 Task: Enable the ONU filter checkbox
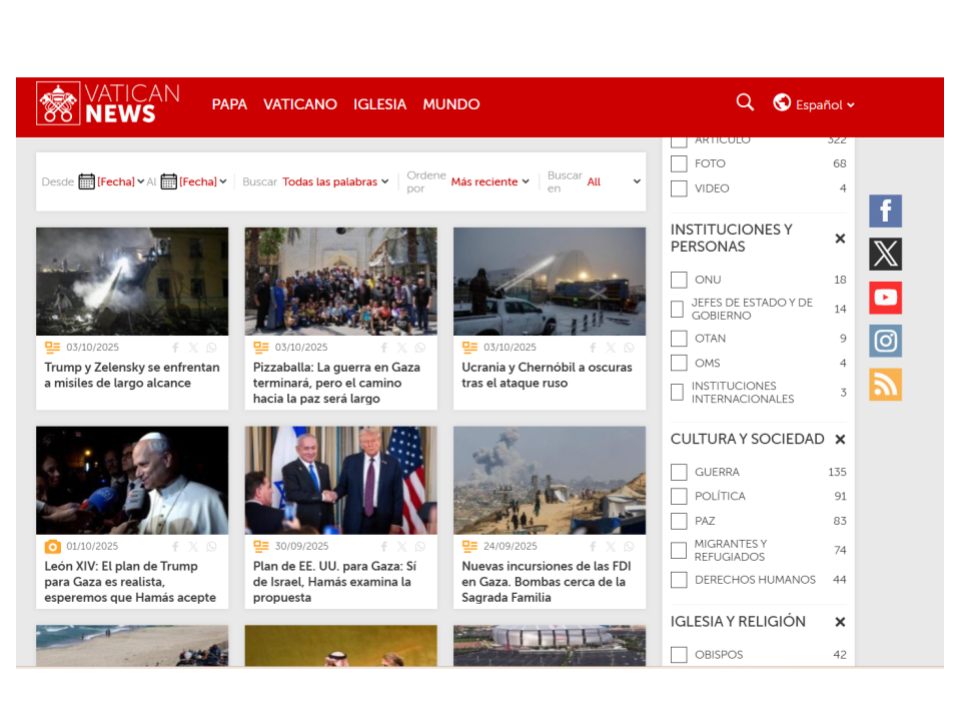(x=679, y=280)
